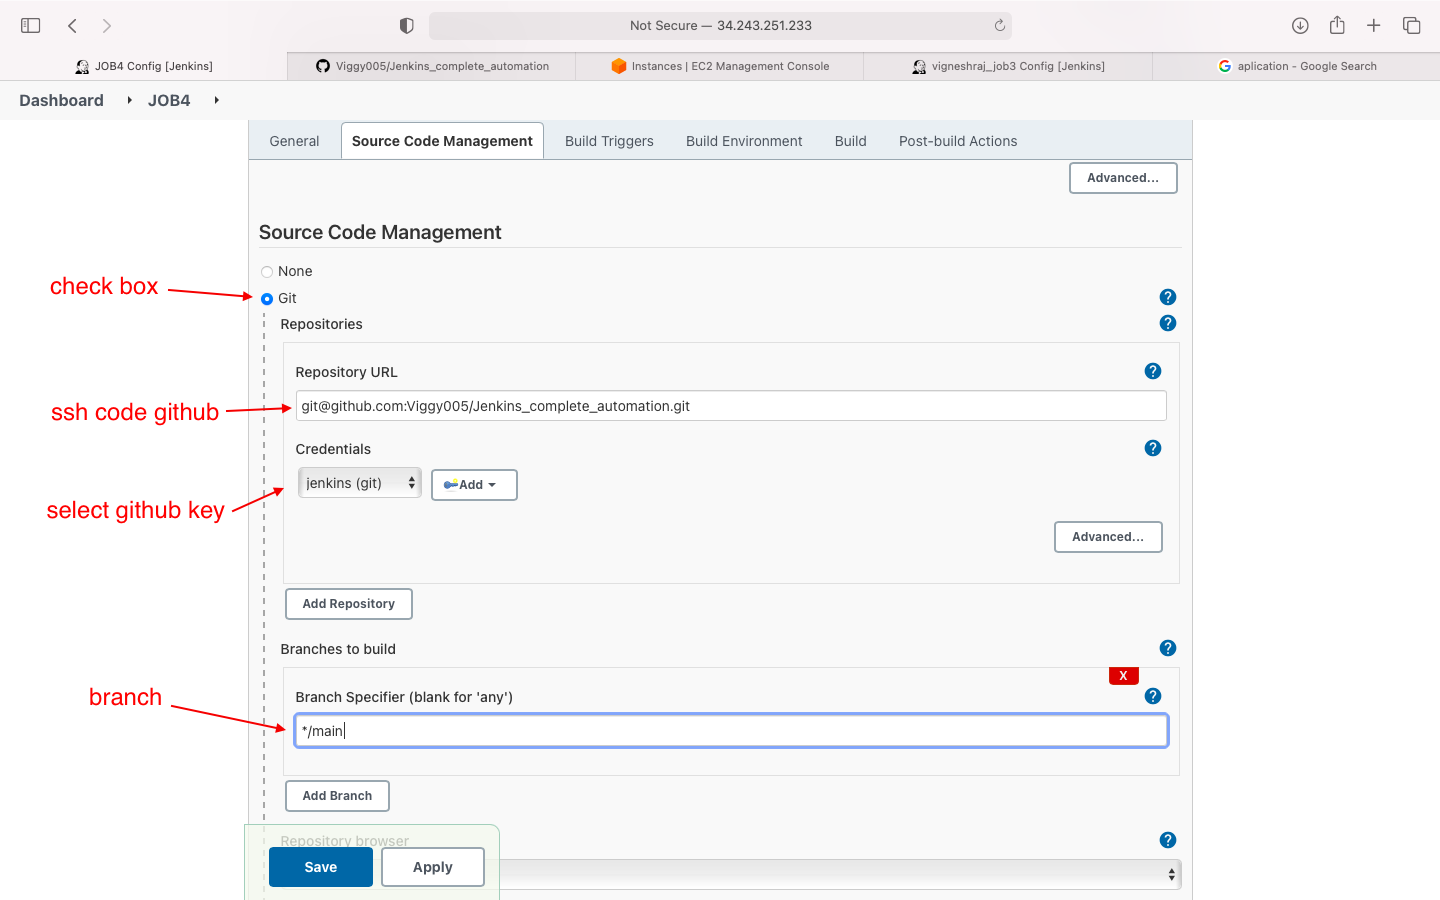1440x900 pixels.
Task: Open help for the Git option
Action: 1168,297
